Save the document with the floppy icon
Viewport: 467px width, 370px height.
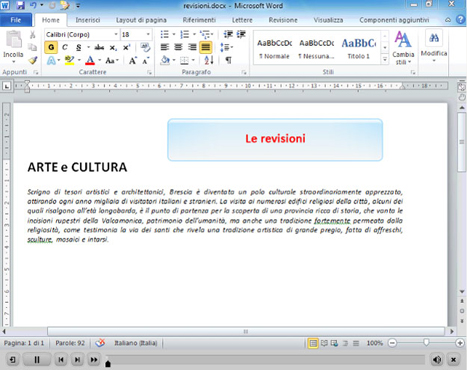pos(20,5)
